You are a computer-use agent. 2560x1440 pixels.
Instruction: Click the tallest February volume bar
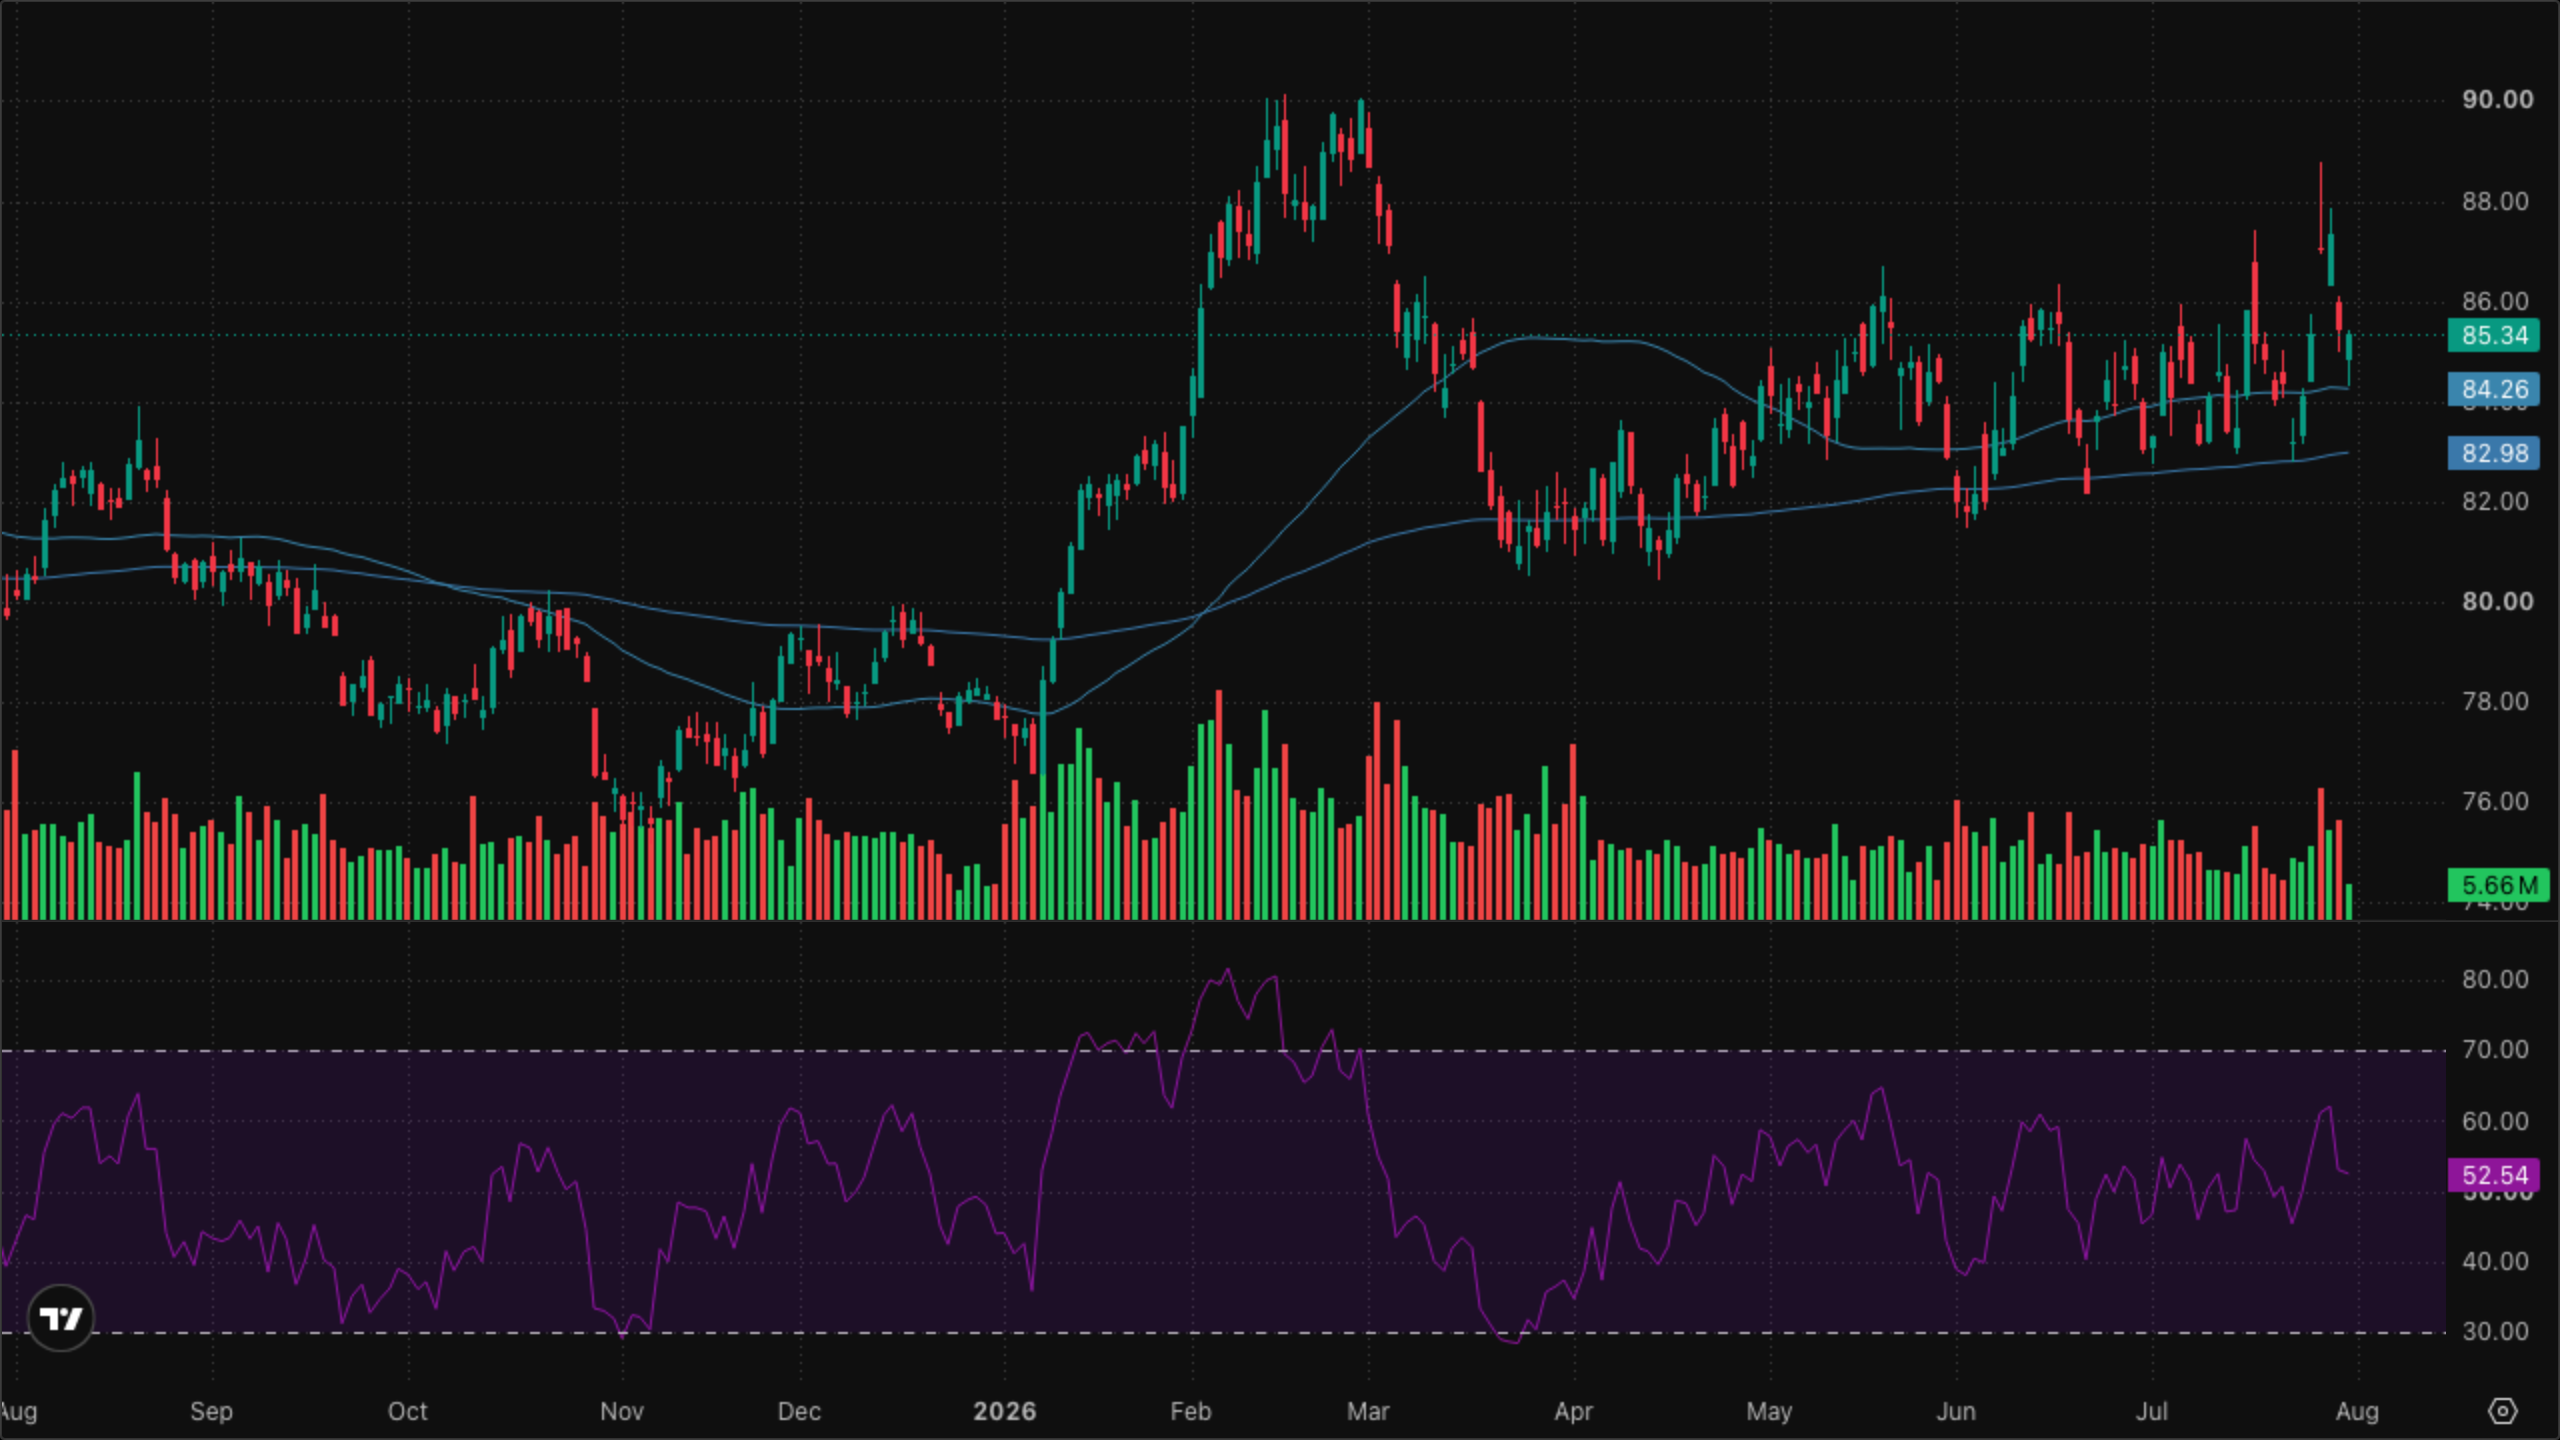[x=1218, y=804]
